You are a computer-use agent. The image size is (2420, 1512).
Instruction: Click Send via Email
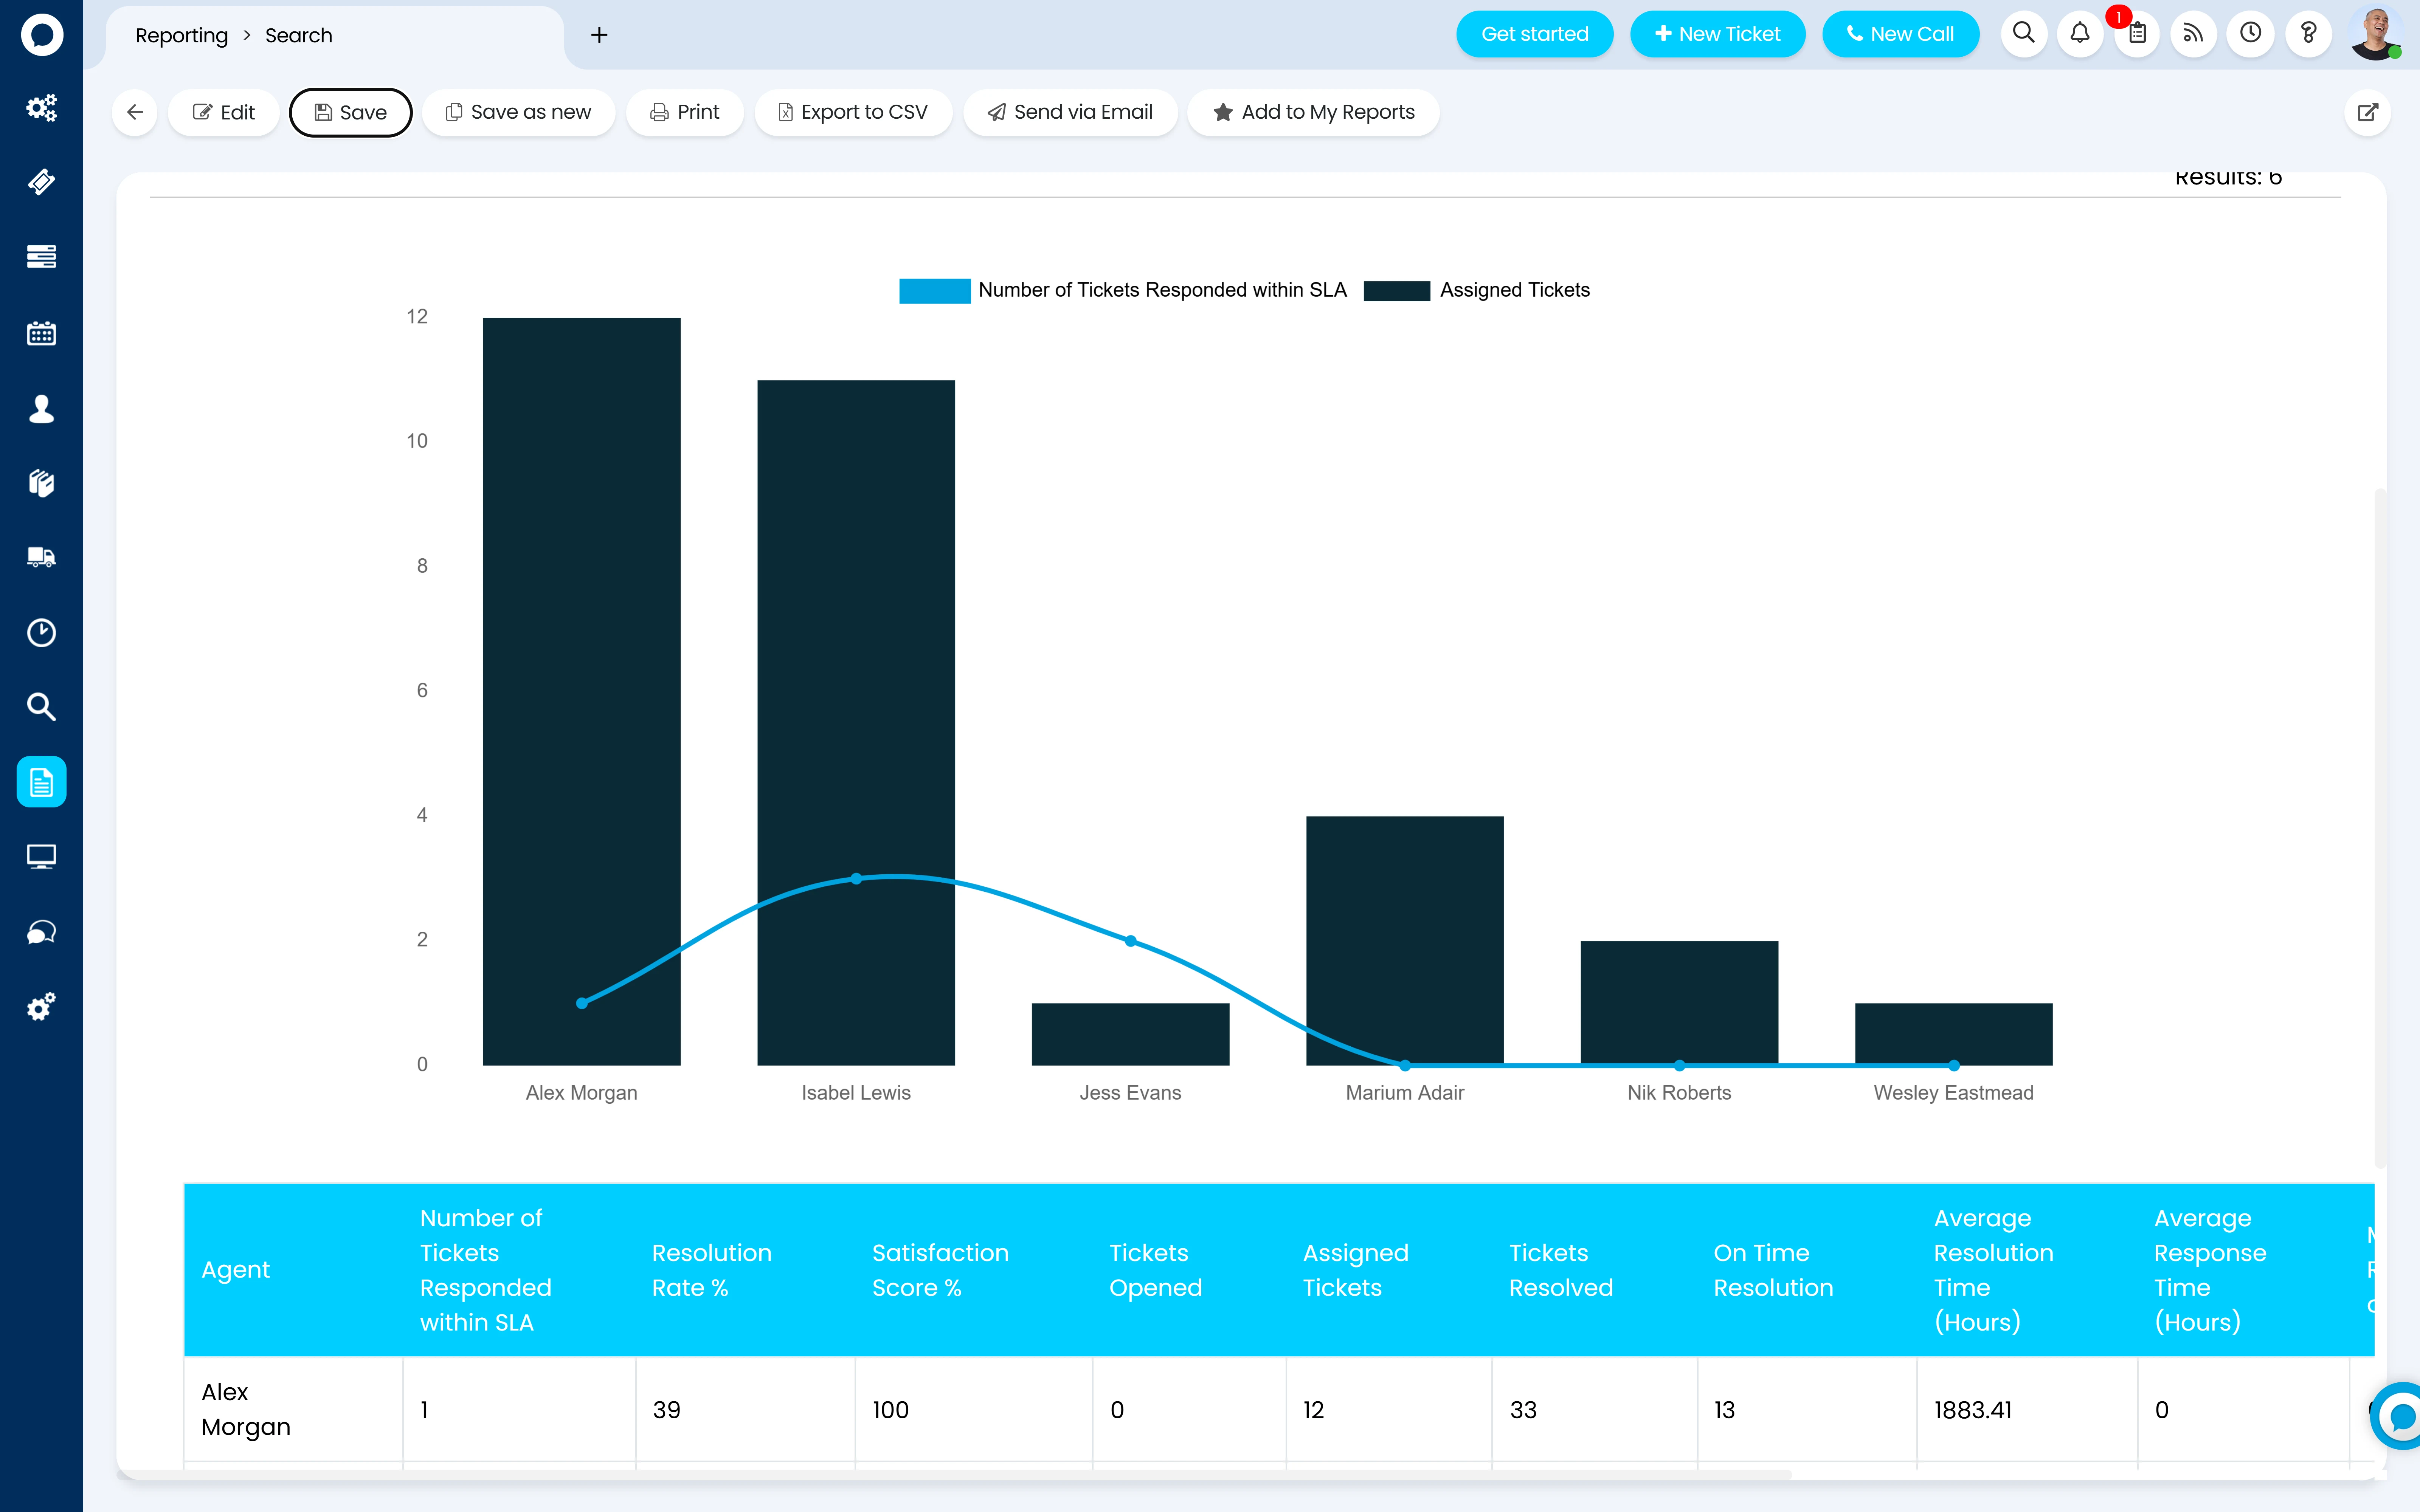pos(1070,112)
